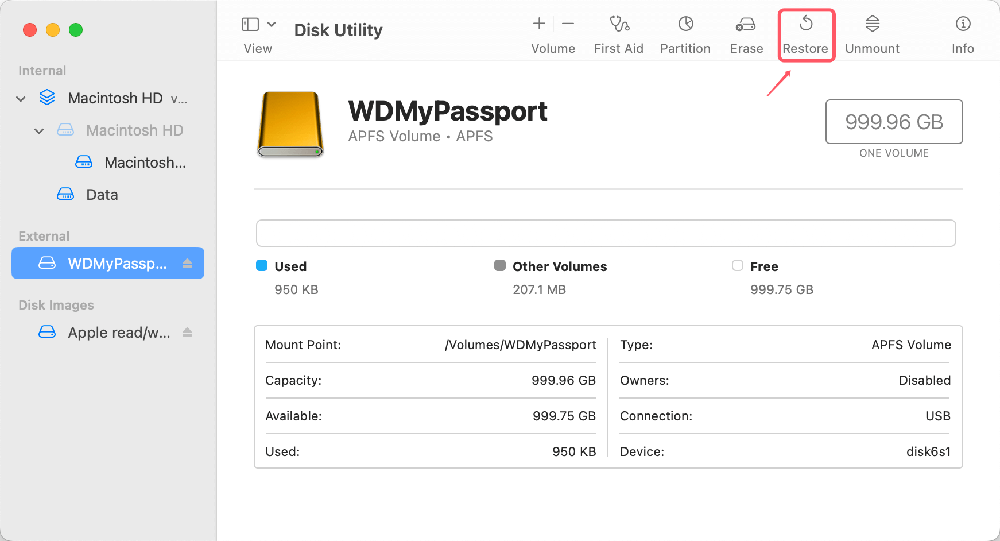Remove volume using the minus icon

(x=568, y=24)
